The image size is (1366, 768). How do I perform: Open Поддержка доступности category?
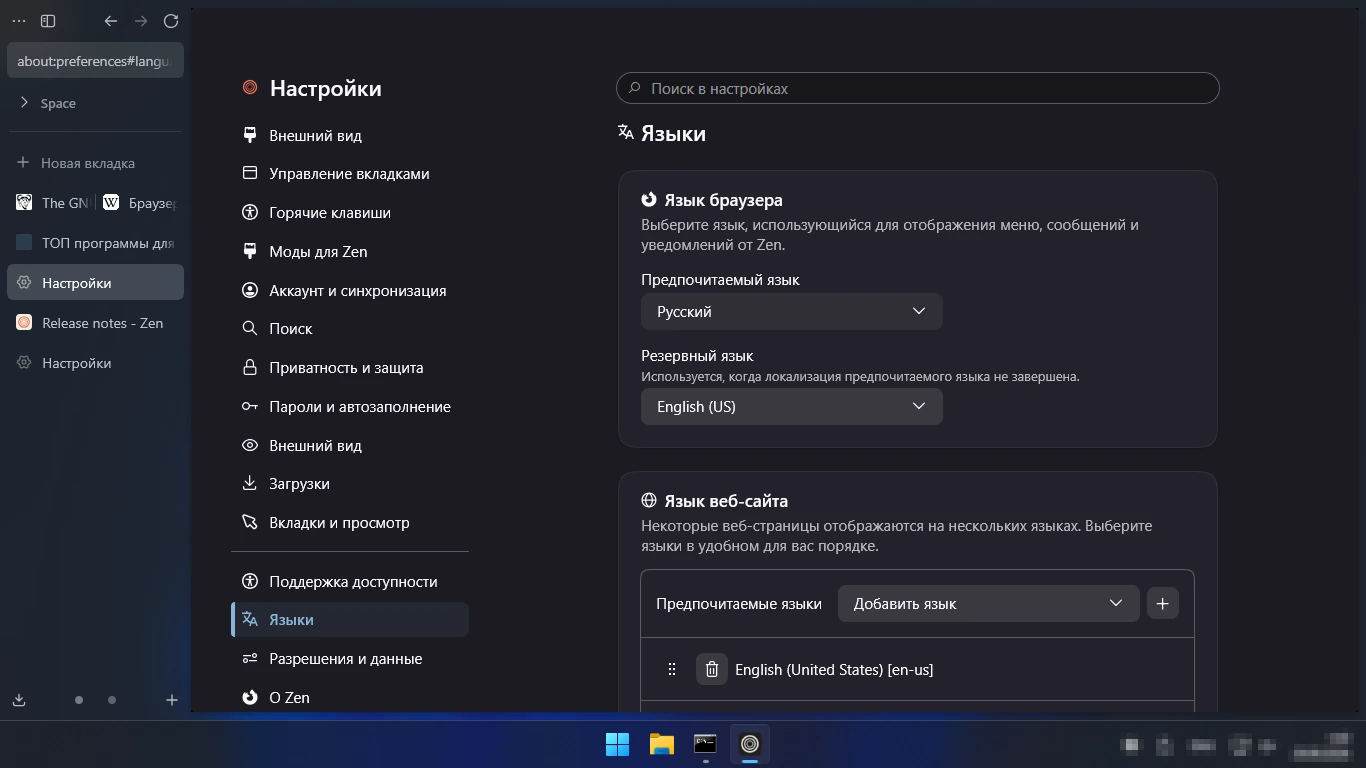(x=350, y=582)
